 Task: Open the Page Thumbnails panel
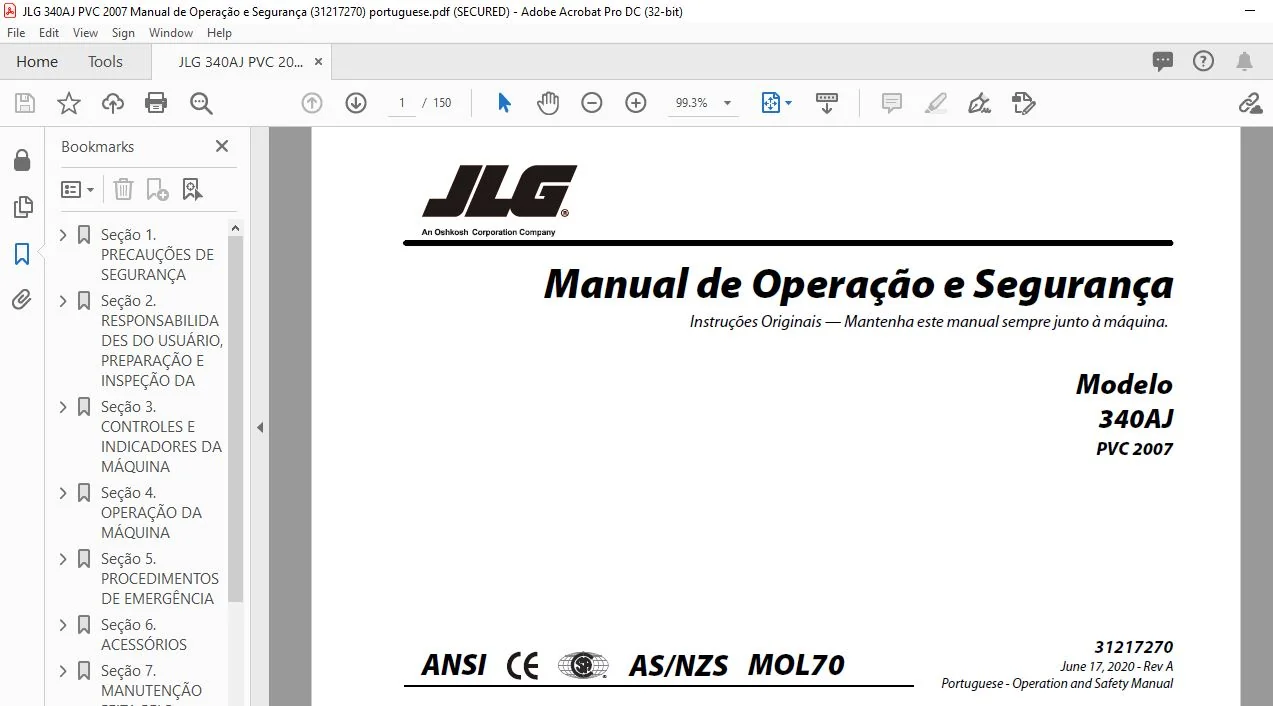pos(22,207)
